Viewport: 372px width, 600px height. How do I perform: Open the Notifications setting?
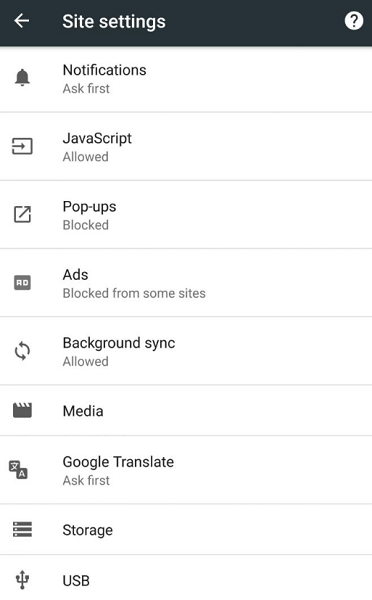click(186, 80)
